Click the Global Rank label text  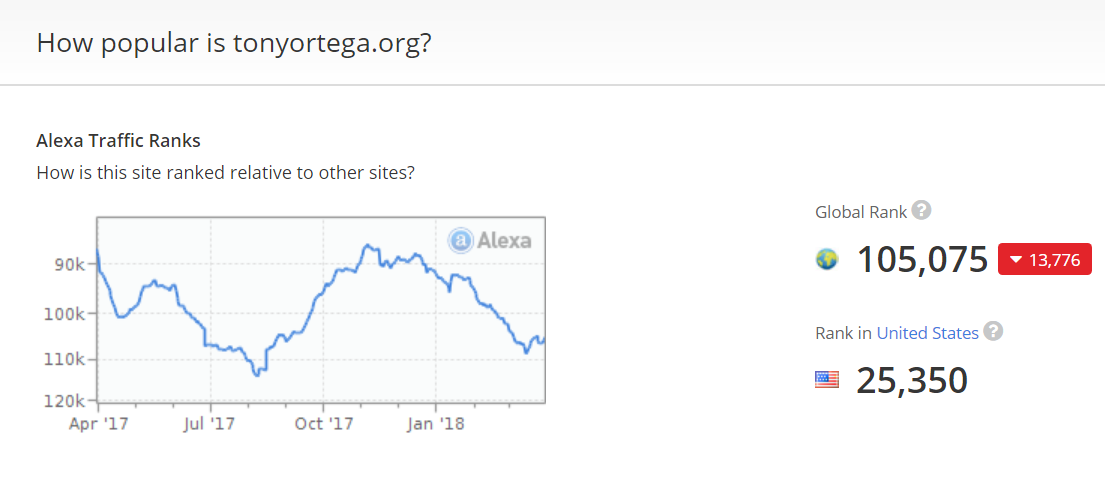point(861,212)
